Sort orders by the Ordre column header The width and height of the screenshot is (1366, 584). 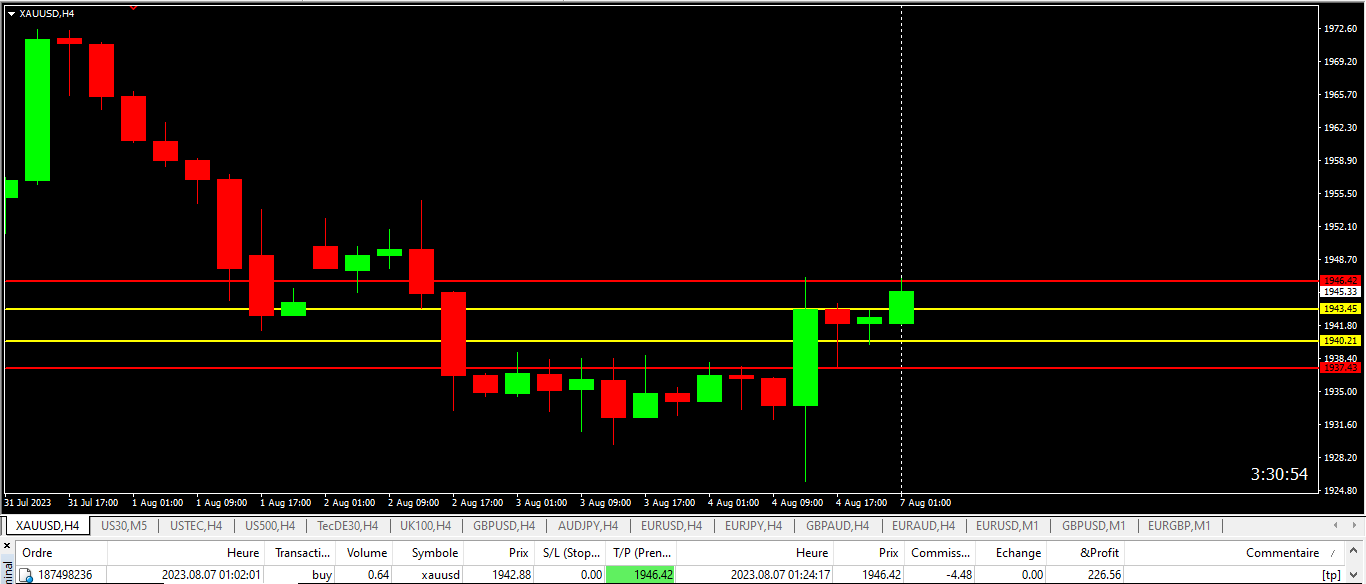pyautogui.click(x=60, y=553)
